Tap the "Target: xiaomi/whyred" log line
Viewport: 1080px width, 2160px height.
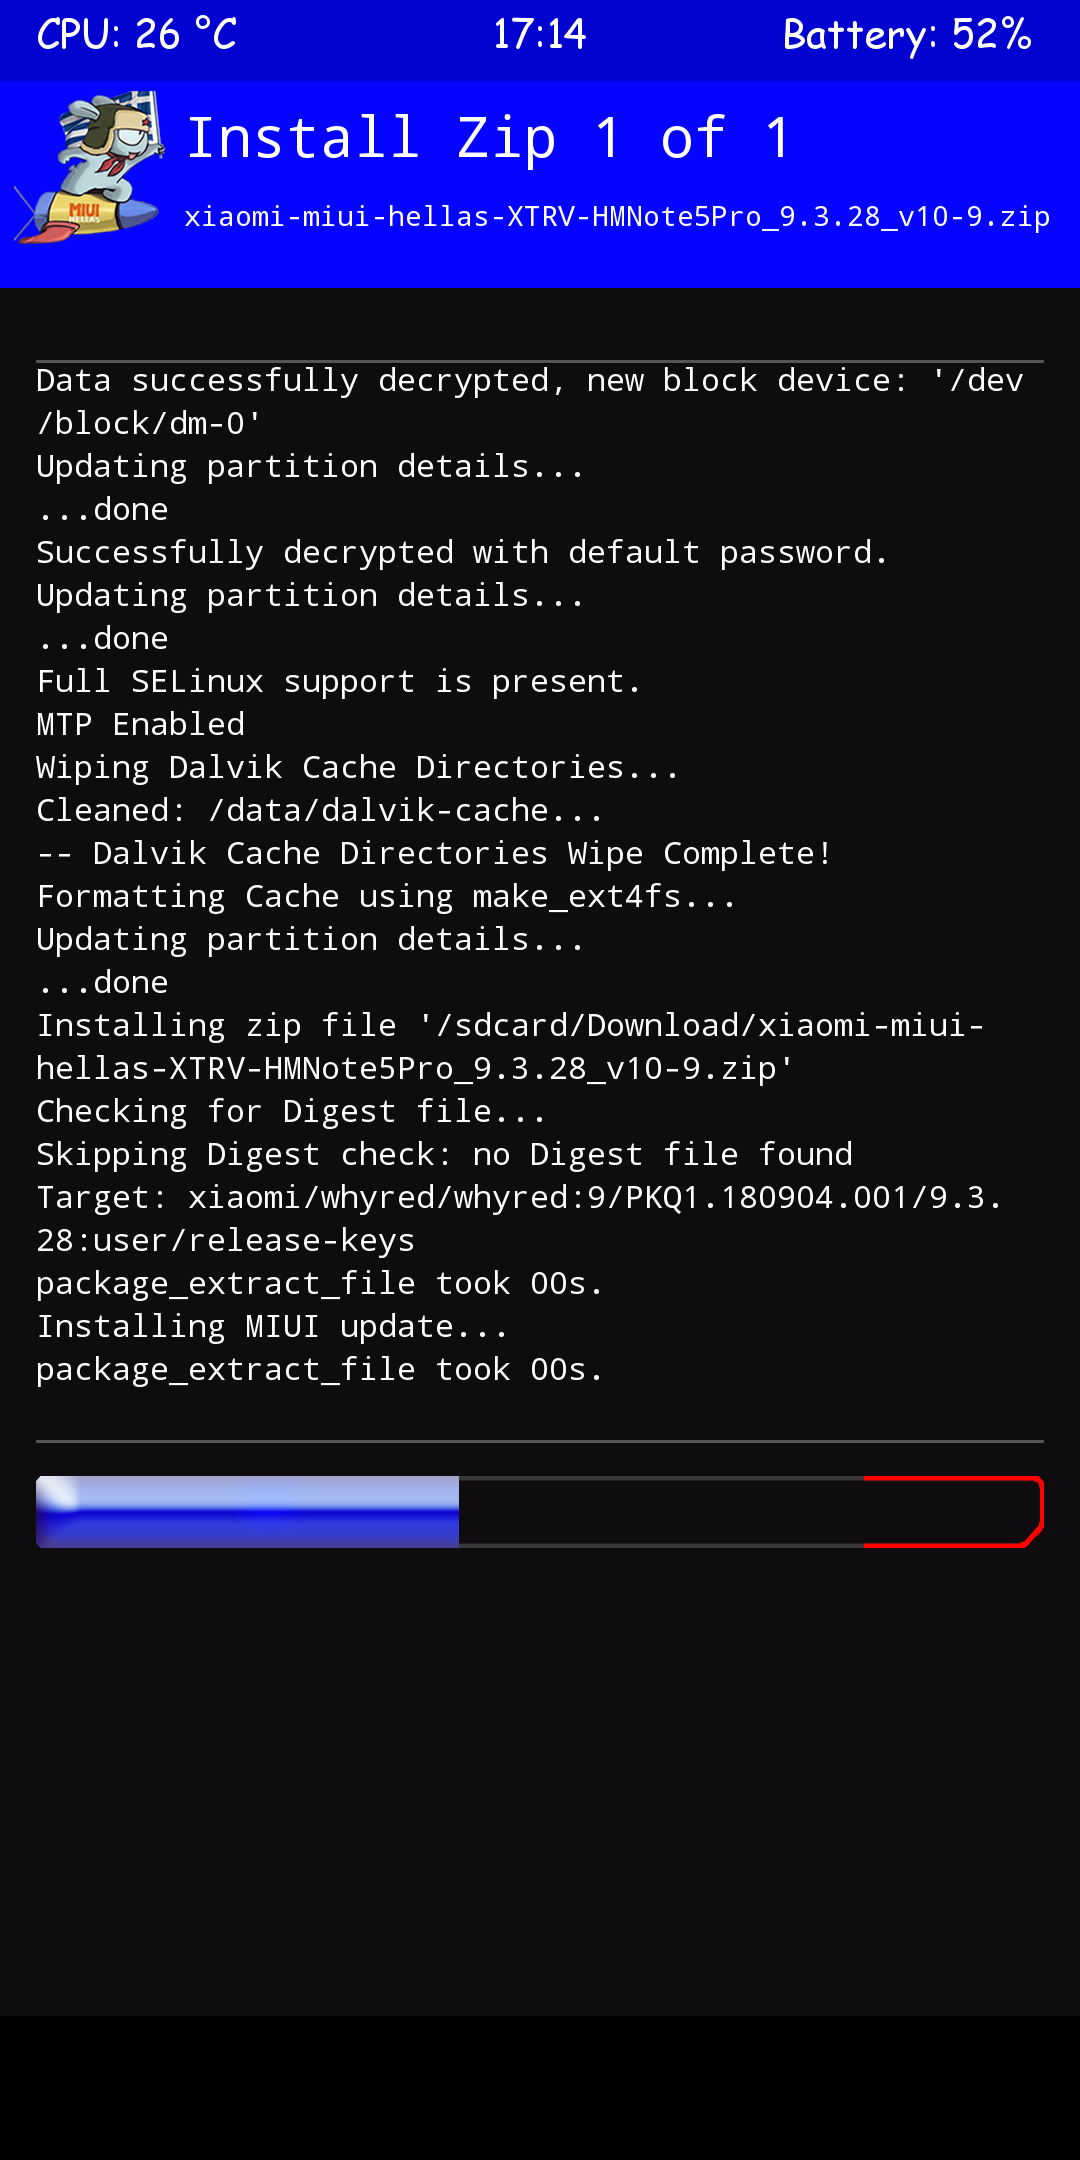click(x=518, y=1197)
